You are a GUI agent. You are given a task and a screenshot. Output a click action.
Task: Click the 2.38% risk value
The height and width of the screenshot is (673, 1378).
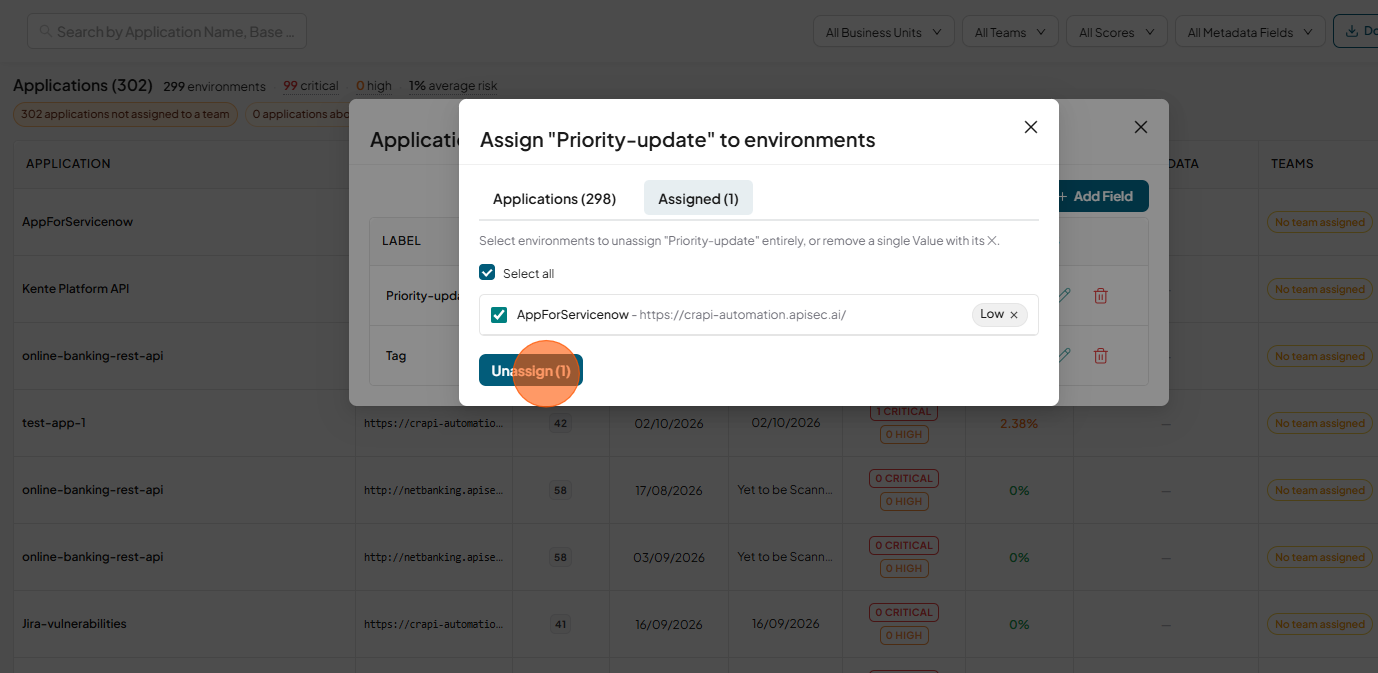click(x=1019, y=424)
